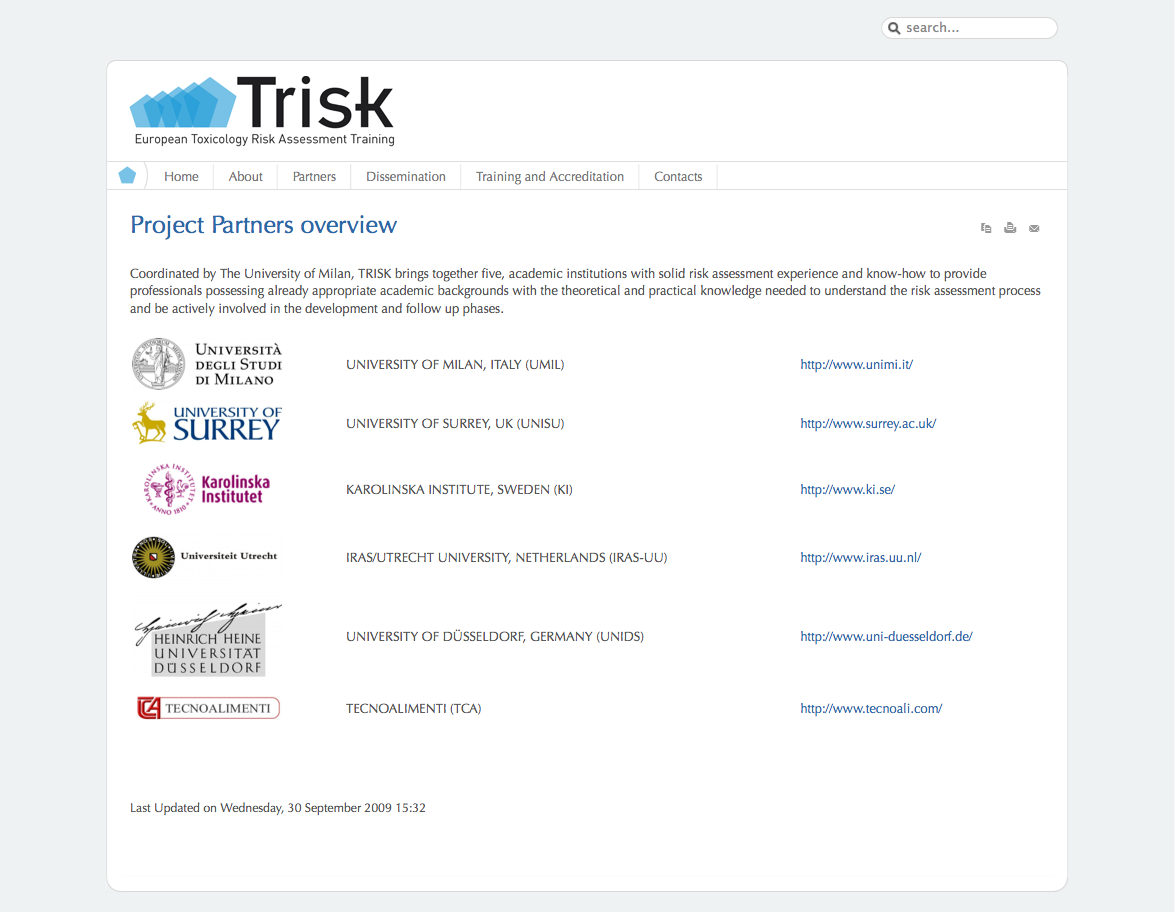Click the magnifier icon in search box
The width and height of the screenshot is (1175, 912).
coord(894,28)
